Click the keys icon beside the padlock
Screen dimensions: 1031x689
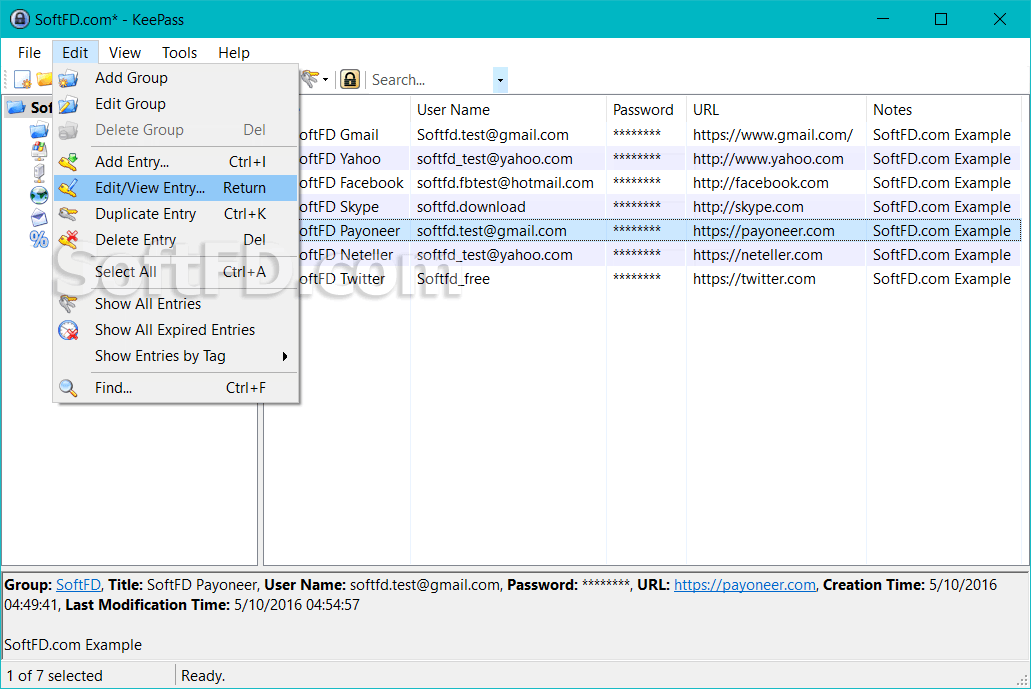[x=310, y=80]
